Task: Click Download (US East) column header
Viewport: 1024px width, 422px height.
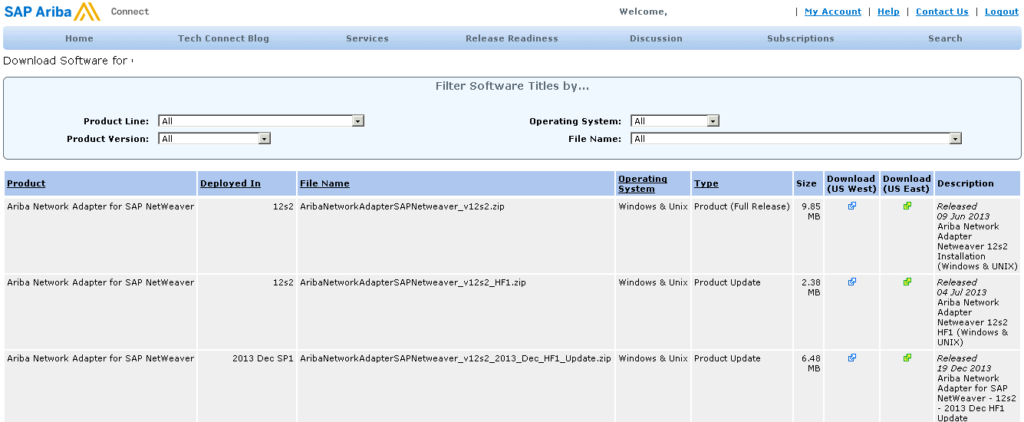Action: tap(906, 184)
